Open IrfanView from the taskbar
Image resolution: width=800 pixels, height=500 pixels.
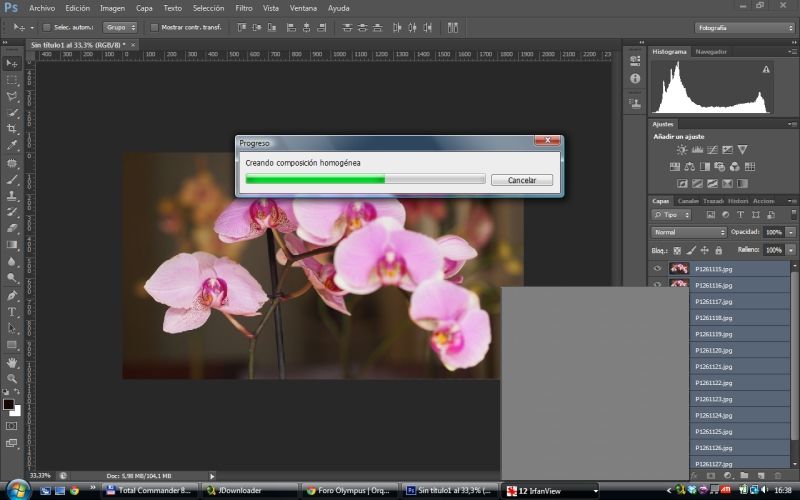point(550,490)
